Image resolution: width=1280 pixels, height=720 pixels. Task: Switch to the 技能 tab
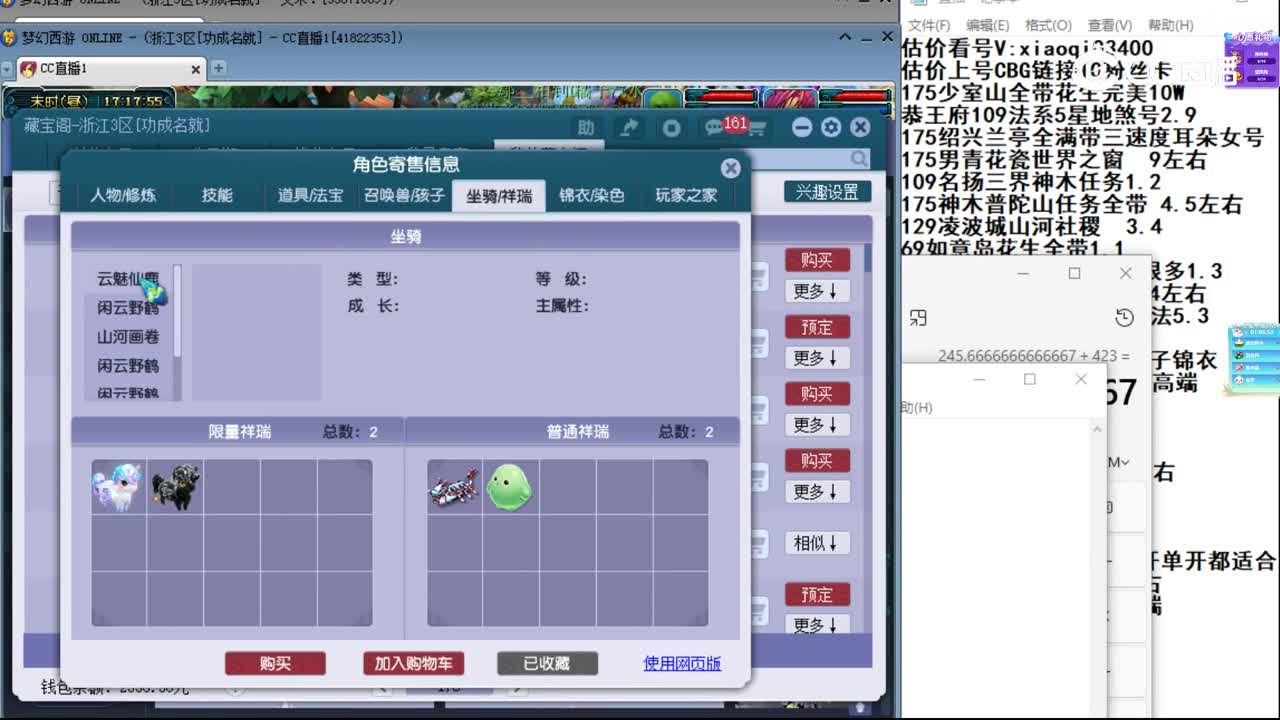tap(217, 195)
